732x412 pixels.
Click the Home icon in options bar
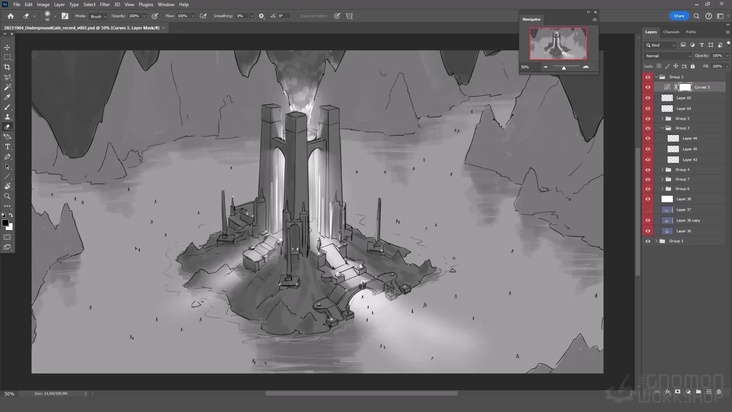click(8, 16)
